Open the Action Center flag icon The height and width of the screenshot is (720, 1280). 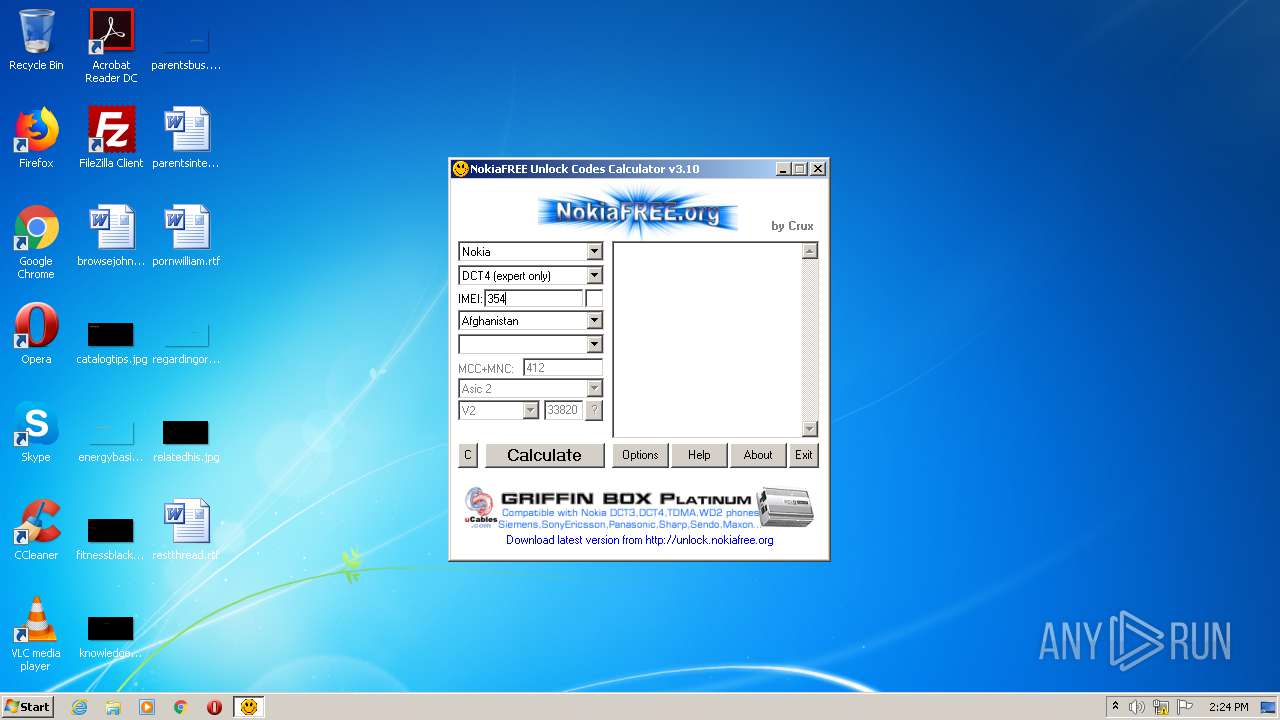1185,707
